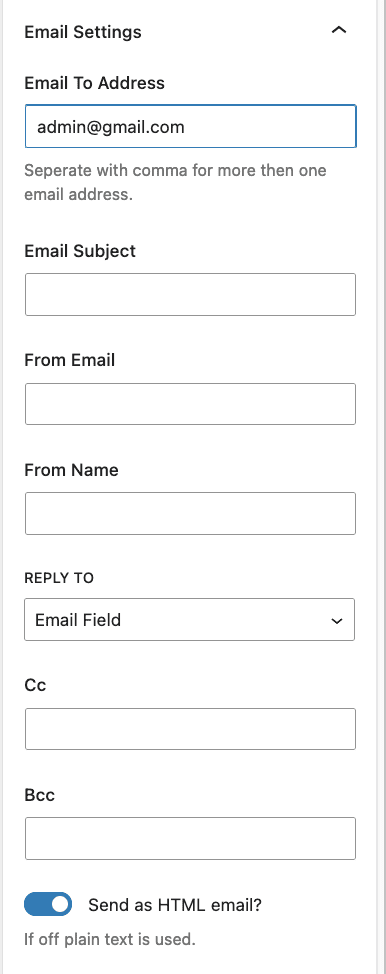
Task: Click inside the Bcc text box
Action: (x=190, y=838)
